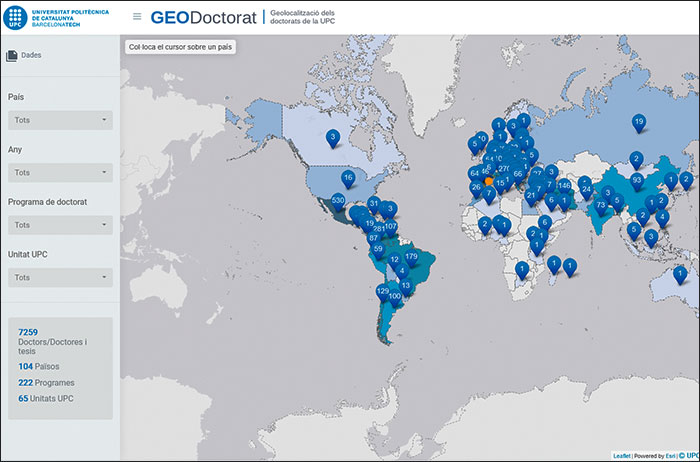Expand the Any year dropdown
700x462 pixels.
coord(60,173)
